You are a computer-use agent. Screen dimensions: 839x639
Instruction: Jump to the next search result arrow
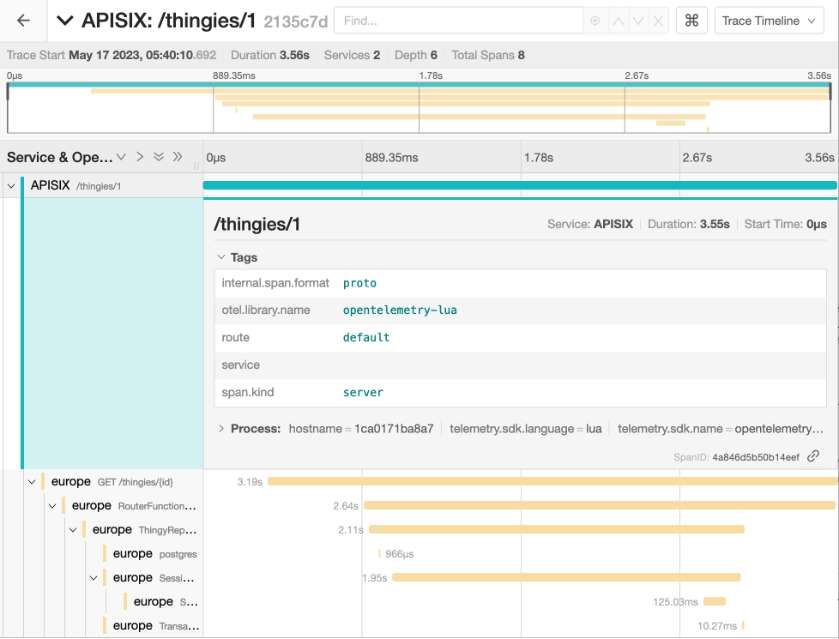(x=637, y=21)
